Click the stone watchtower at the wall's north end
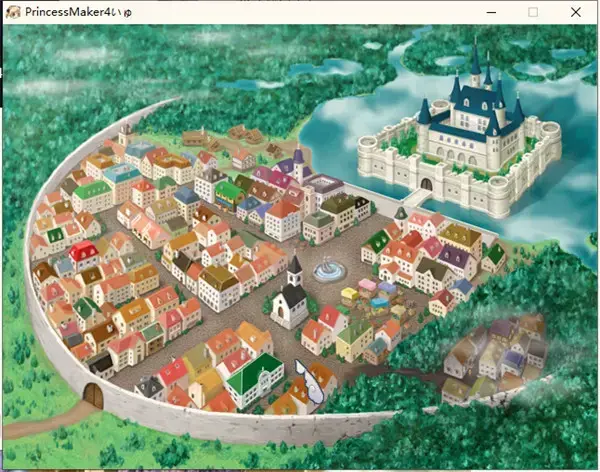Image resolution: width=600 pixels, height=472 pixels. click(x=125, y=133)
